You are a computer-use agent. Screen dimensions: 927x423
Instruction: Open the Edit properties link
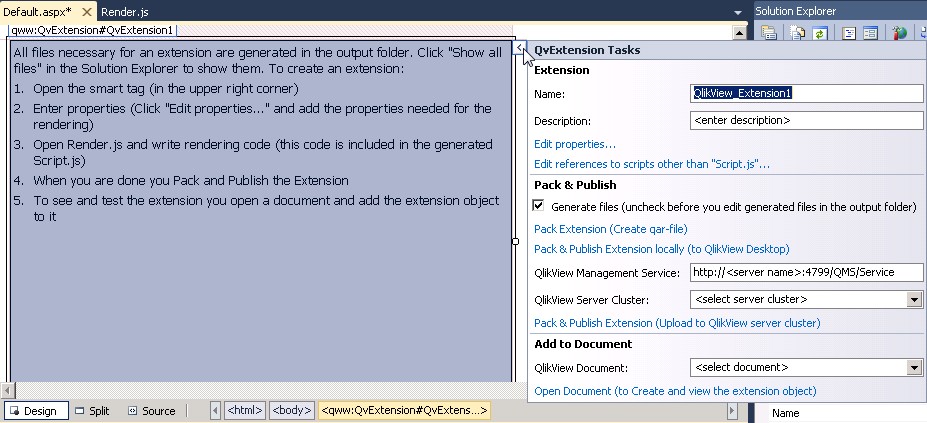coord(575,144)
